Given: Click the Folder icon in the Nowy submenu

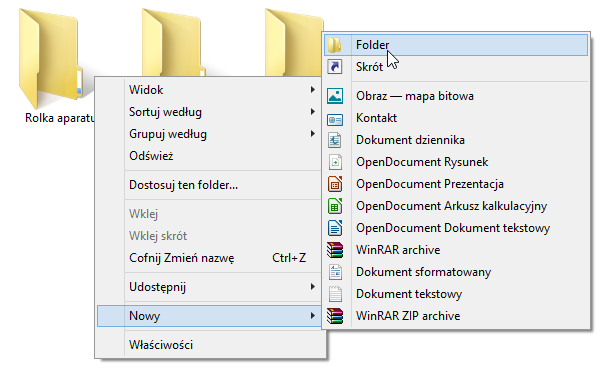Looking at the screenshot, I should coord(335,45).
